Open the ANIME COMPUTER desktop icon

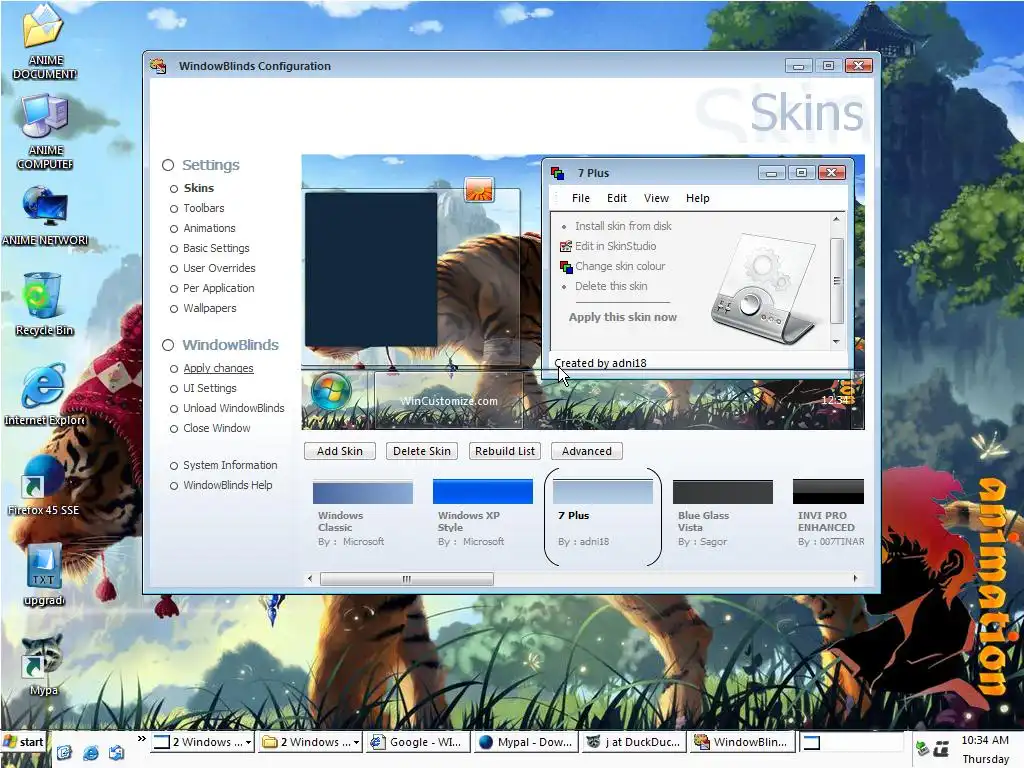[x=44, y=118]
